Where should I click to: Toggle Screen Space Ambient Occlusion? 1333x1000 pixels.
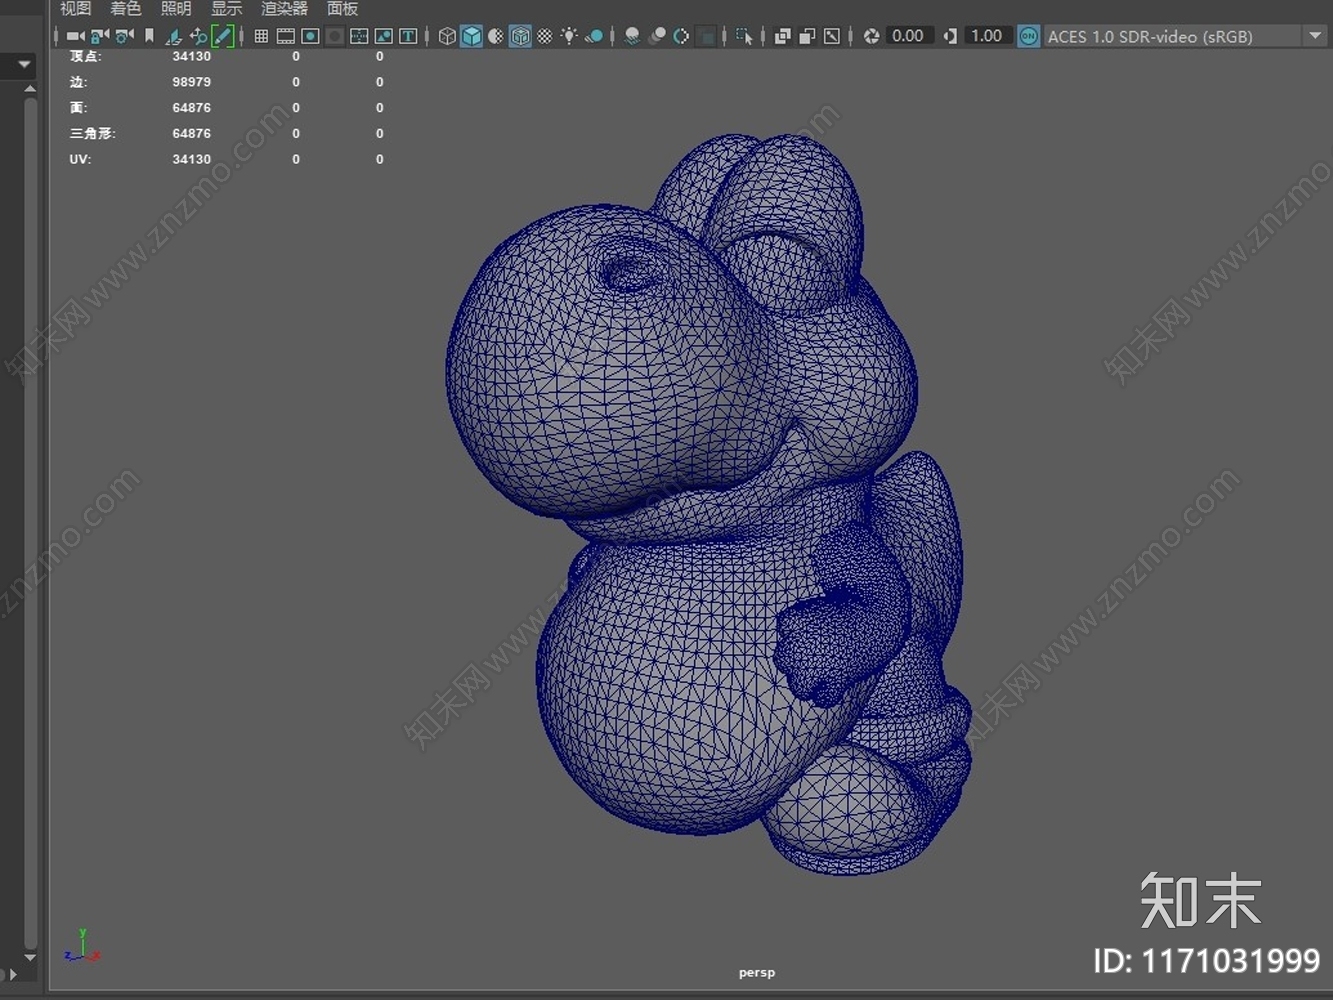pyautogui.click(x=632, y=36)
